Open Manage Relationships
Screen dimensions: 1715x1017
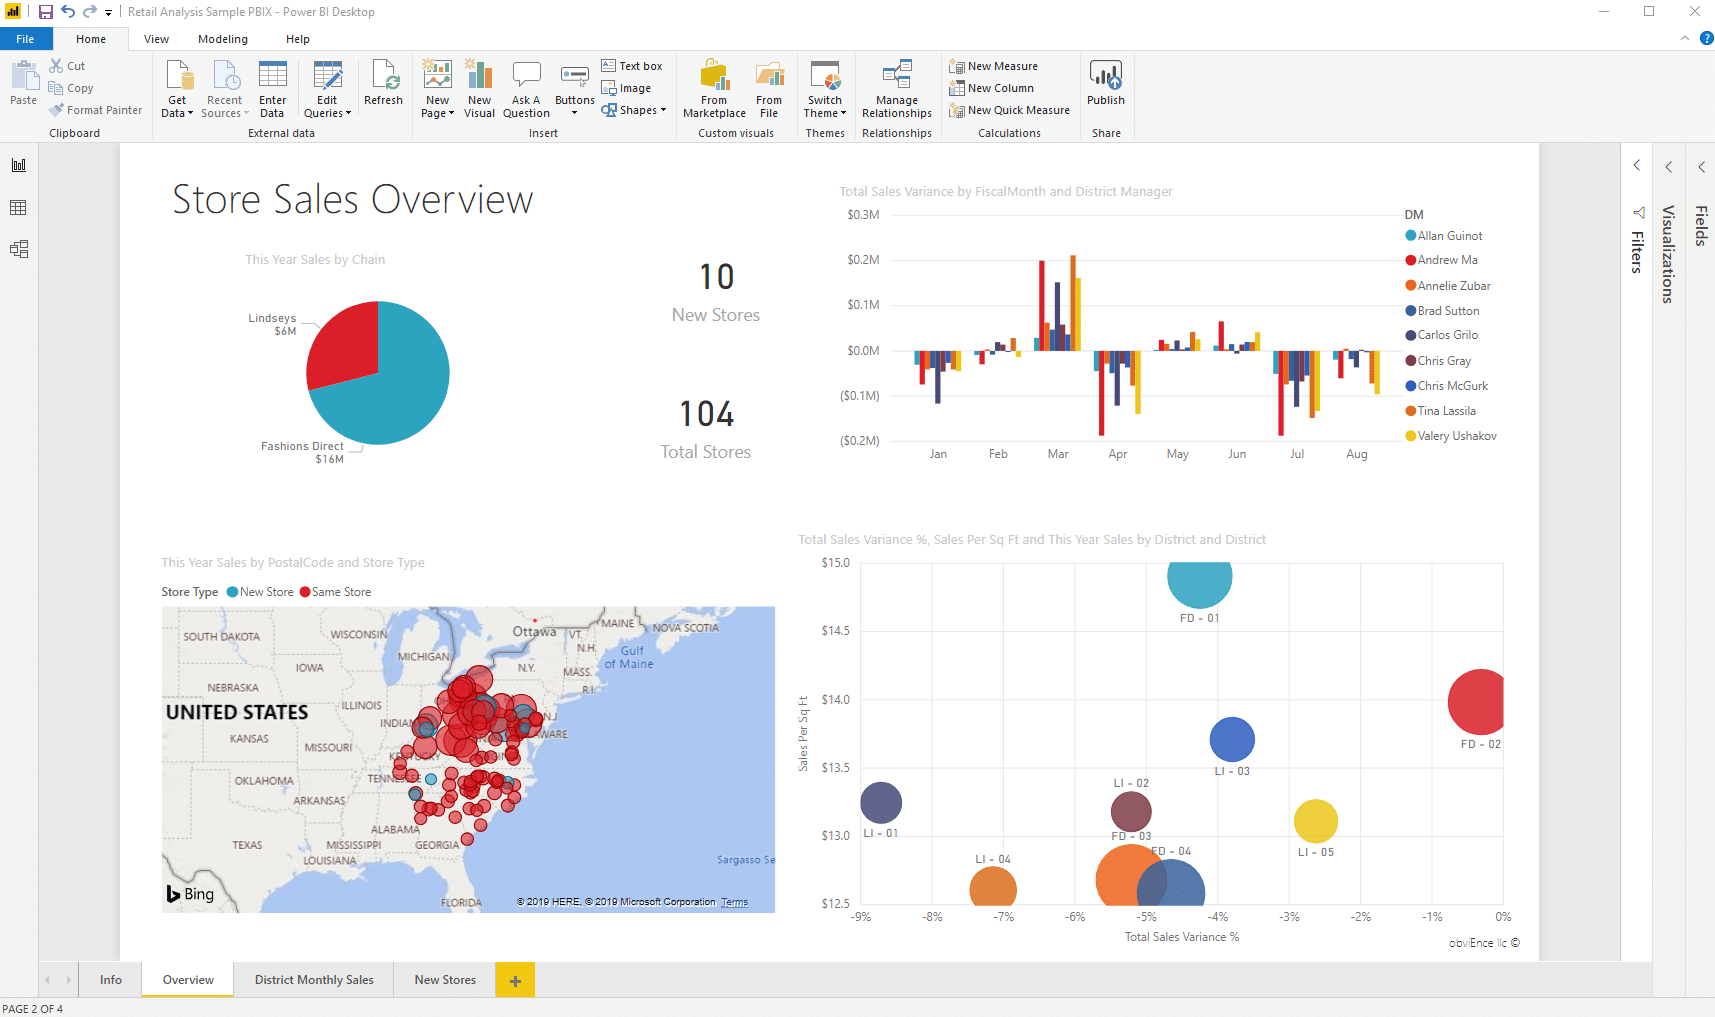click(x=896, y=88)
